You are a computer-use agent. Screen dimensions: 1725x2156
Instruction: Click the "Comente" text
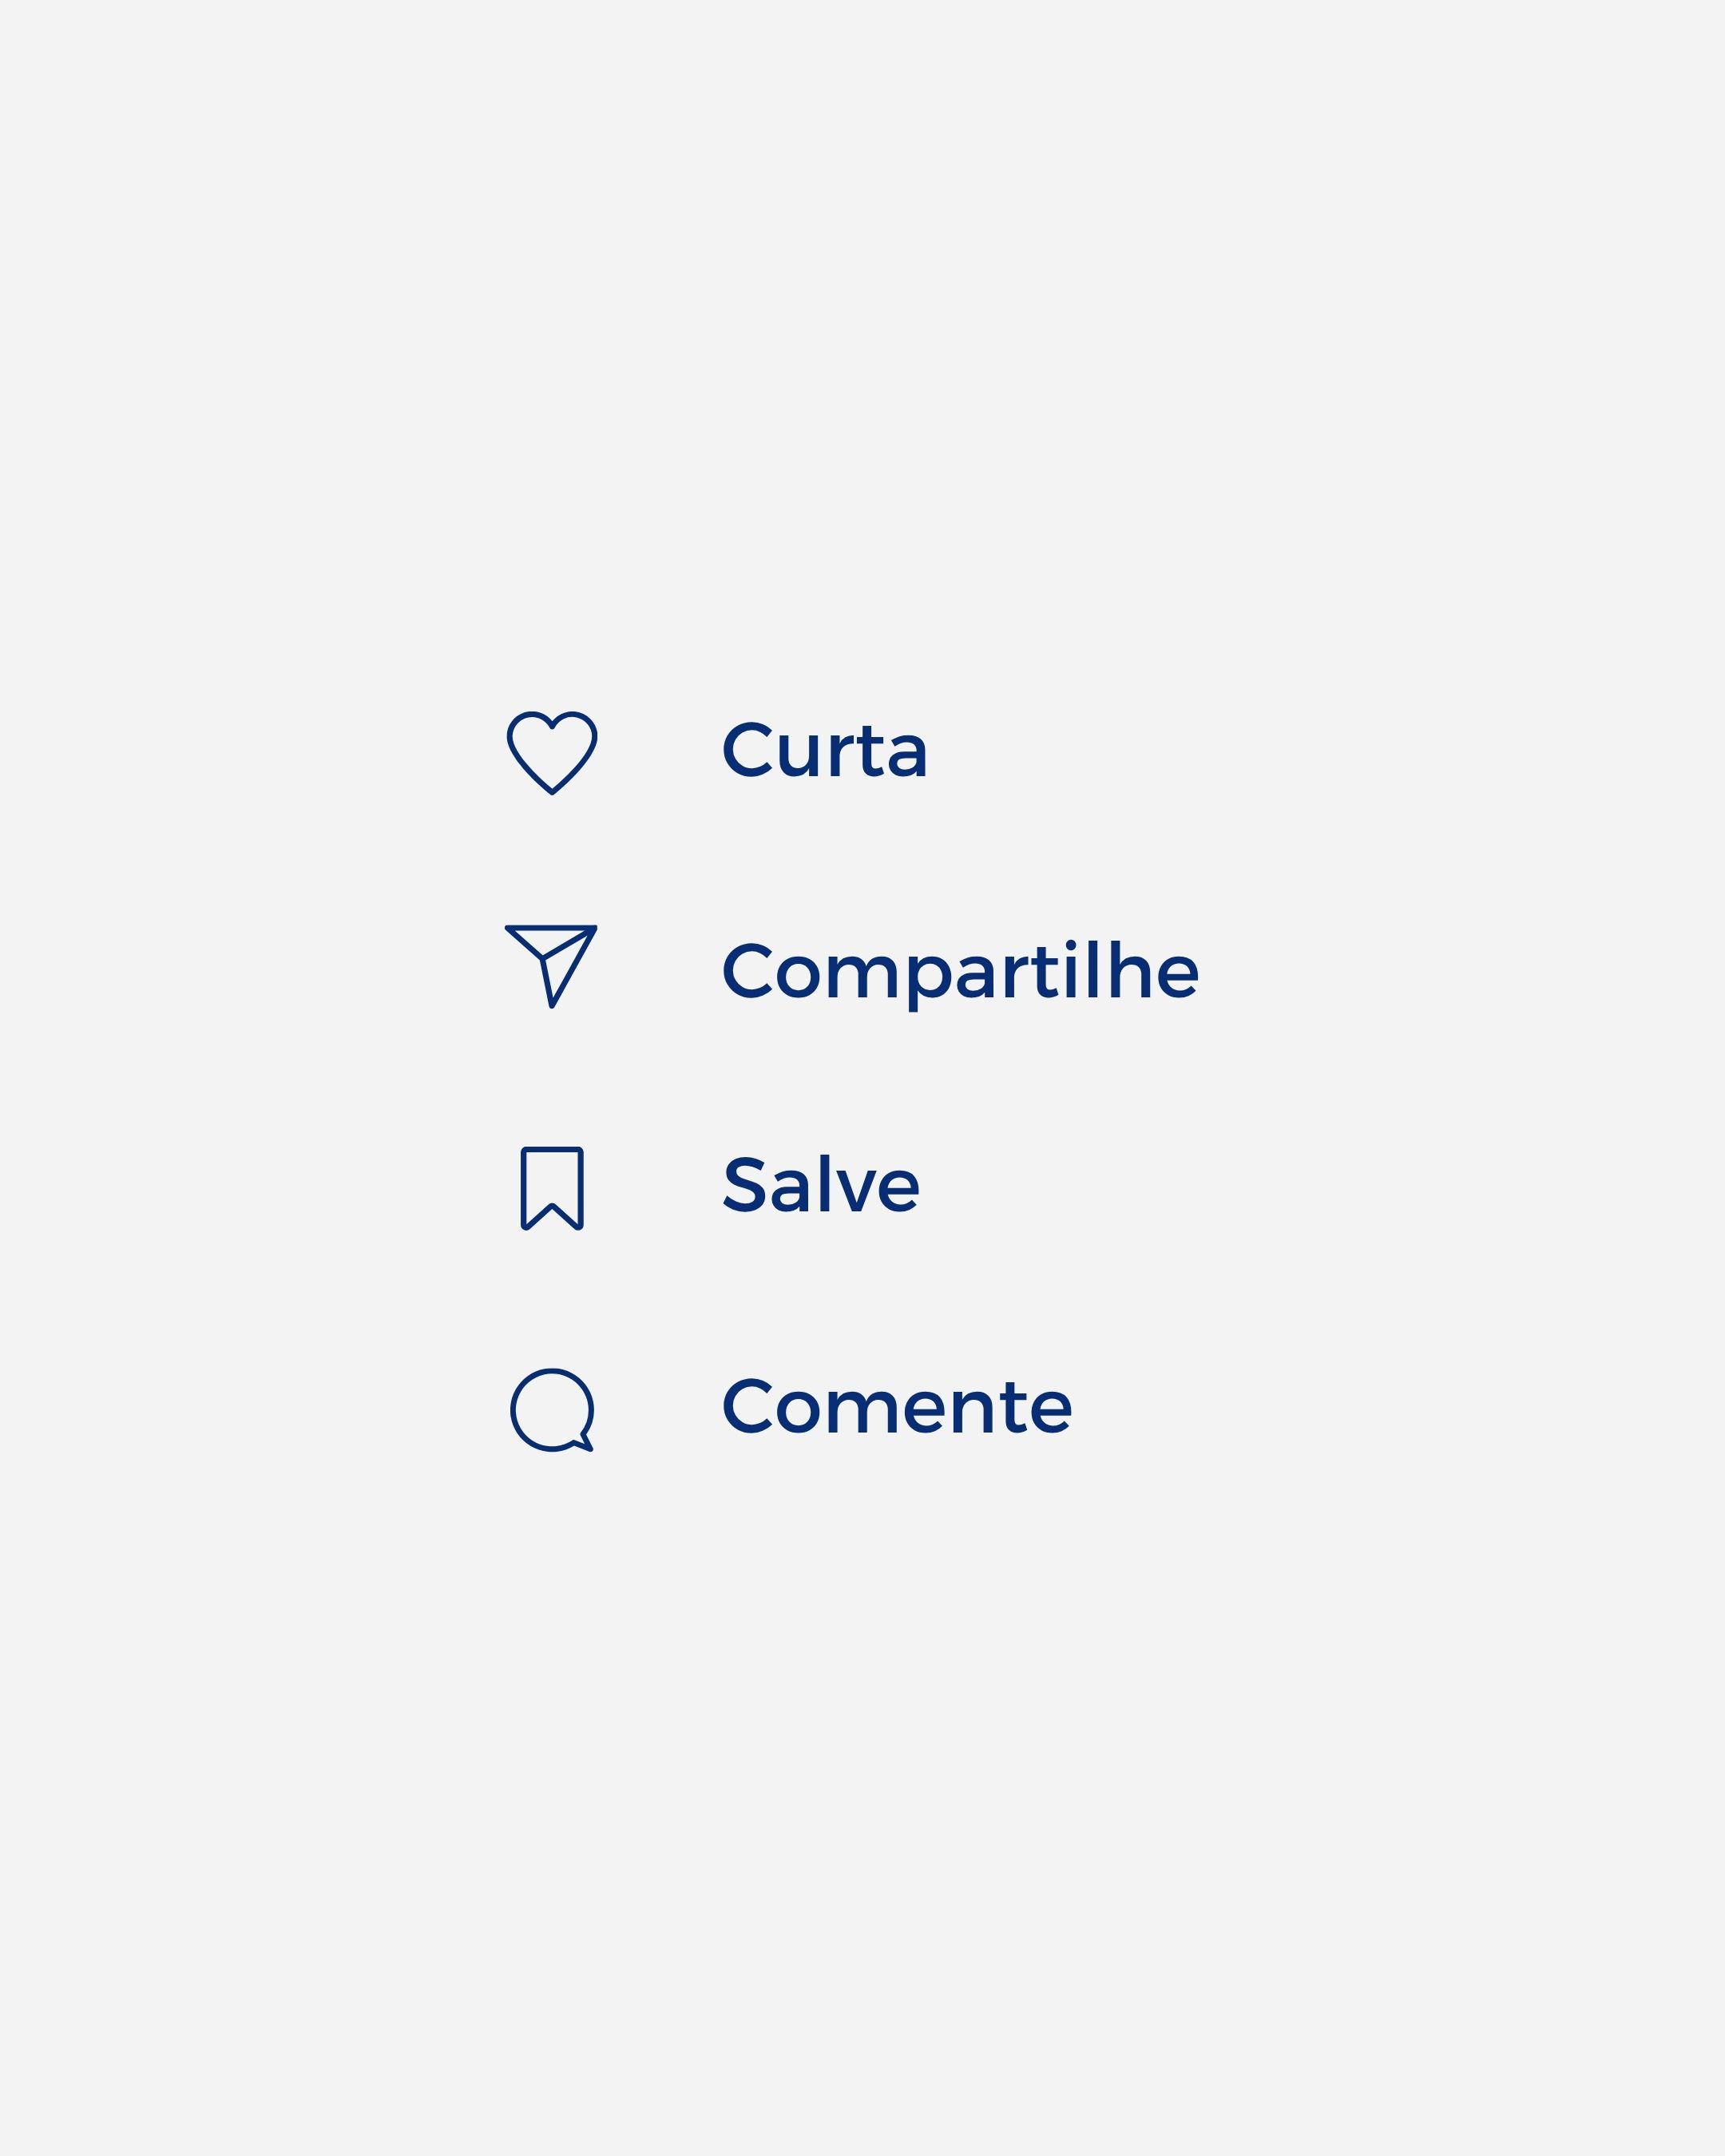897,1407
